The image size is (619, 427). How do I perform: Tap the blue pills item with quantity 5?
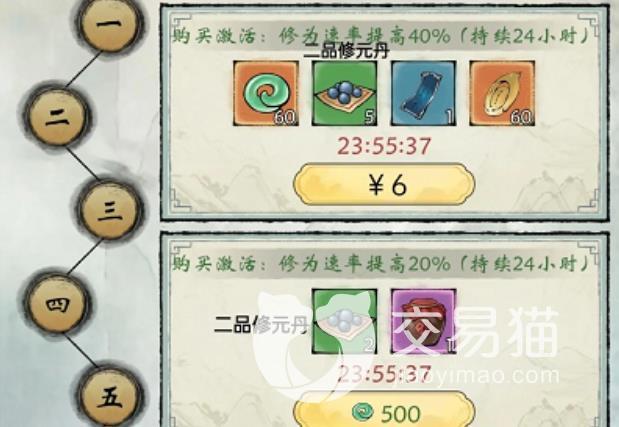(x=345, y=94)
